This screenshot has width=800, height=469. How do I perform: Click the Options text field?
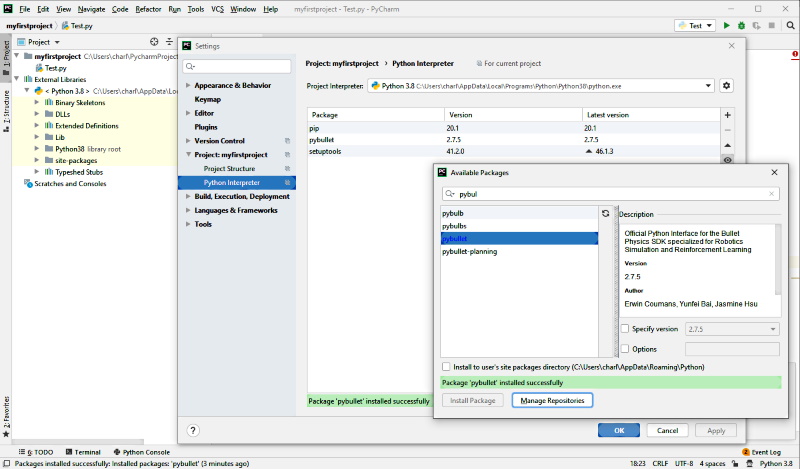pos(732,349)
